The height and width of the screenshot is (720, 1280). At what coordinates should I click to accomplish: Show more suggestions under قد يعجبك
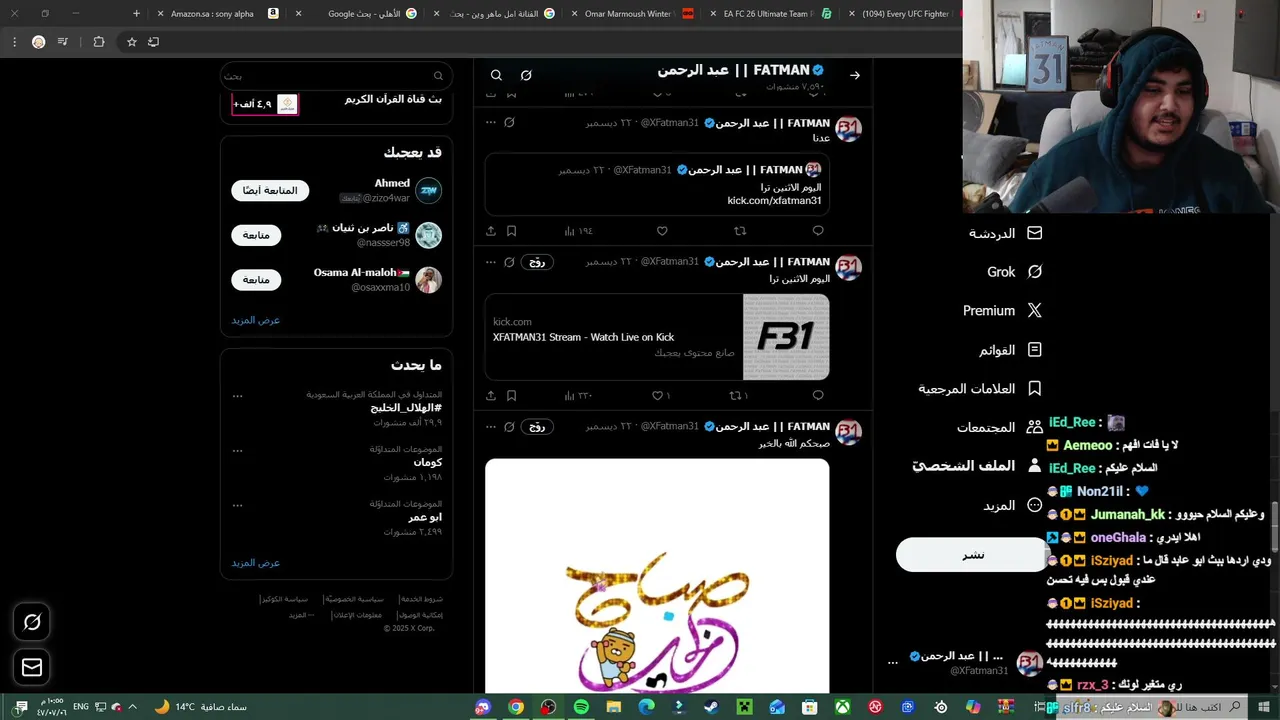click(x=256, y=320)
